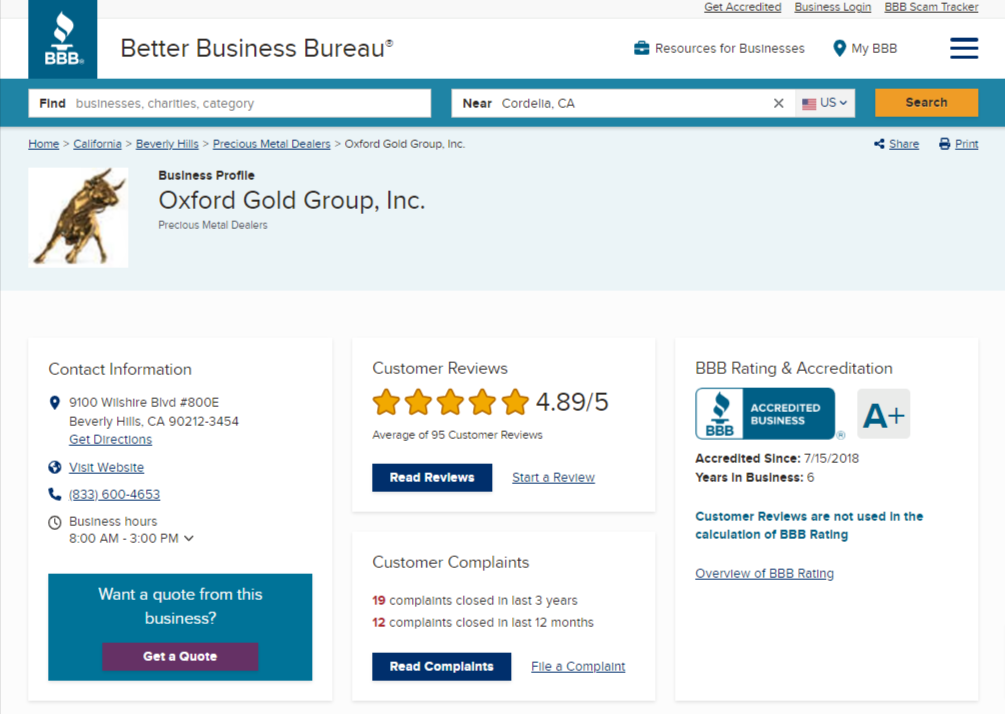Click 'Years in Business: 6' text
The height and width of the screenshot is (714, 1005).
point(754,477)
